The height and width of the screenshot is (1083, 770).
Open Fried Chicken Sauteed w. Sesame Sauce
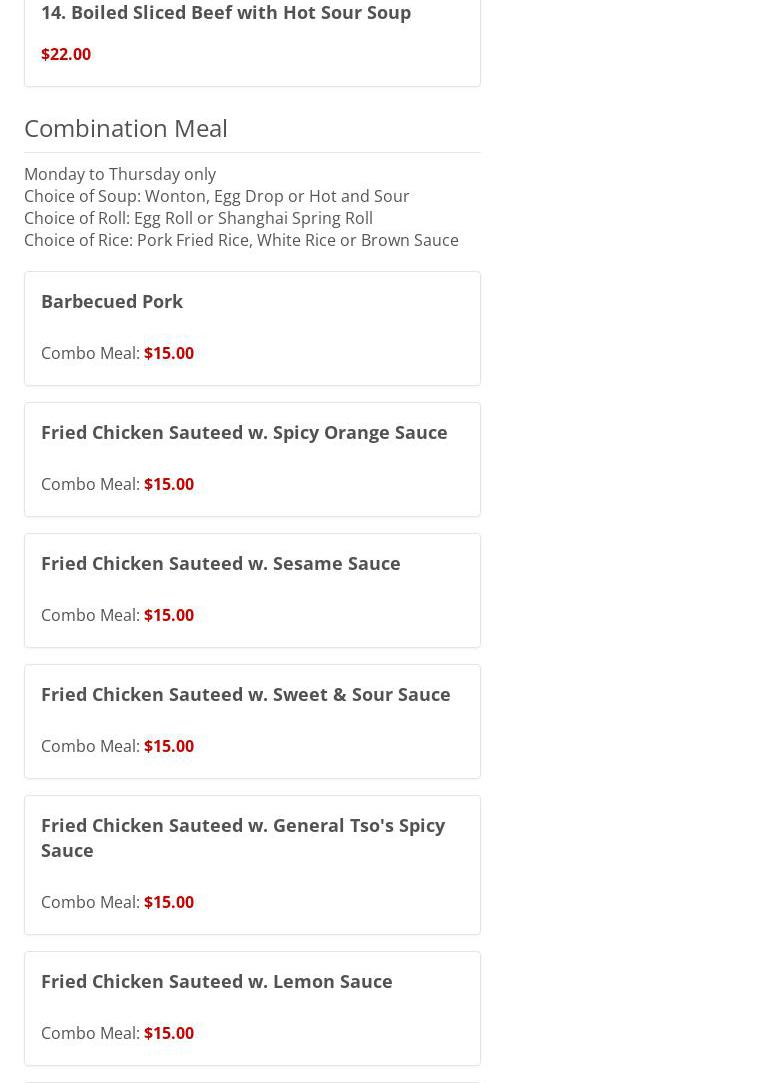[x=221, y=563]
